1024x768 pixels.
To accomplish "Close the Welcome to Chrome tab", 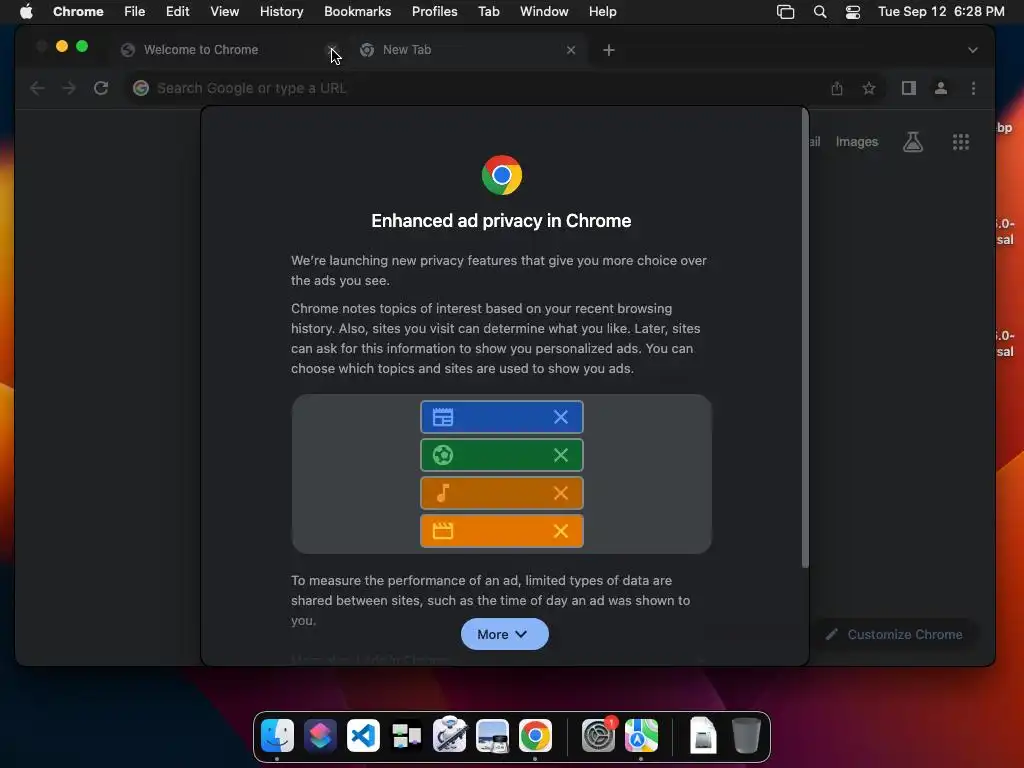I will 332,50.
